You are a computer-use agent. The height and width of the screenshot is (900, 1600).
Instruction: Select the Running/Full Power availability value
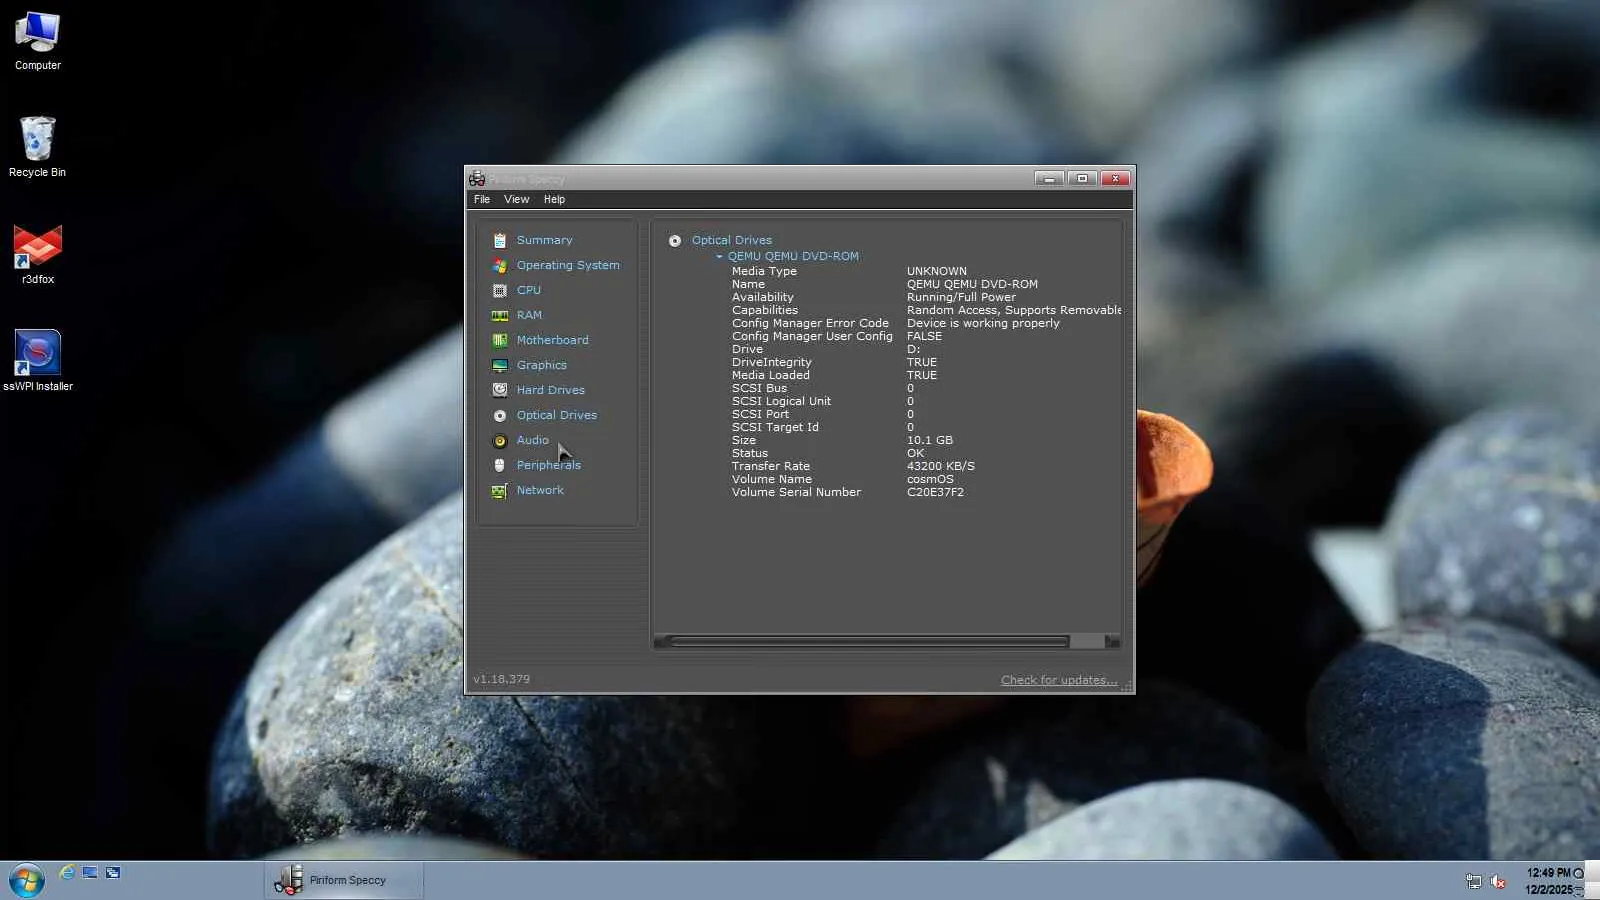[961, 297]
